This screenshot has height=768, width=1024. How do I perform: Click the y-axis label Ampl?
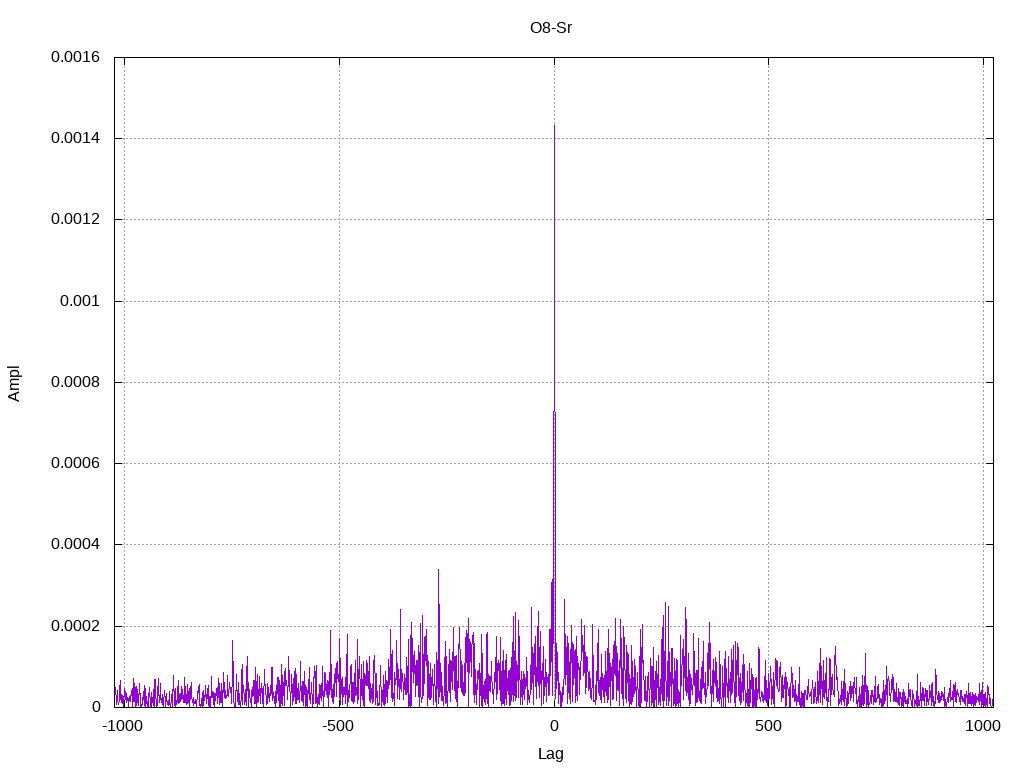pos(14,383)
